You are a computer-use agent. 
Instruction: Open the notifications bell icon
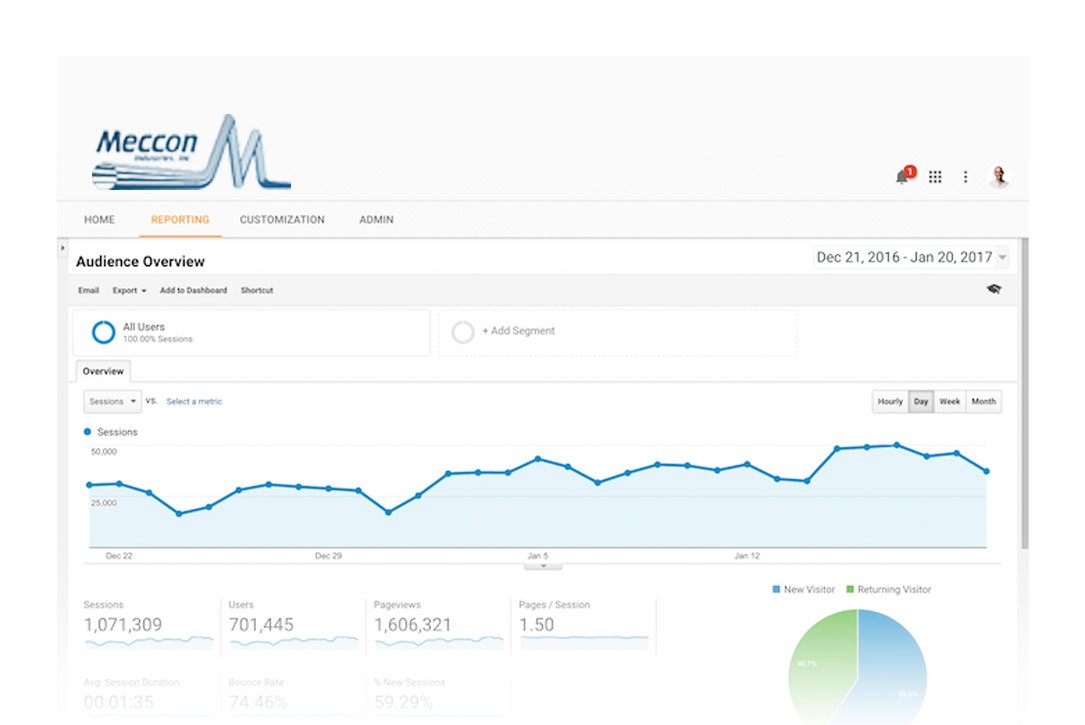(x=901, y=176)
